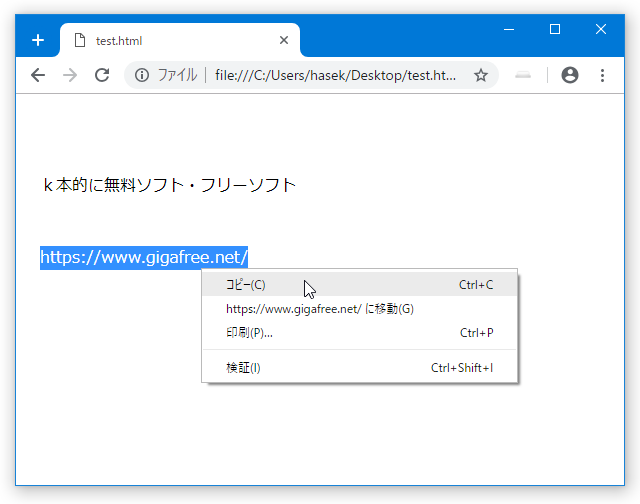Bookmark this page with the star

[481, 75]
